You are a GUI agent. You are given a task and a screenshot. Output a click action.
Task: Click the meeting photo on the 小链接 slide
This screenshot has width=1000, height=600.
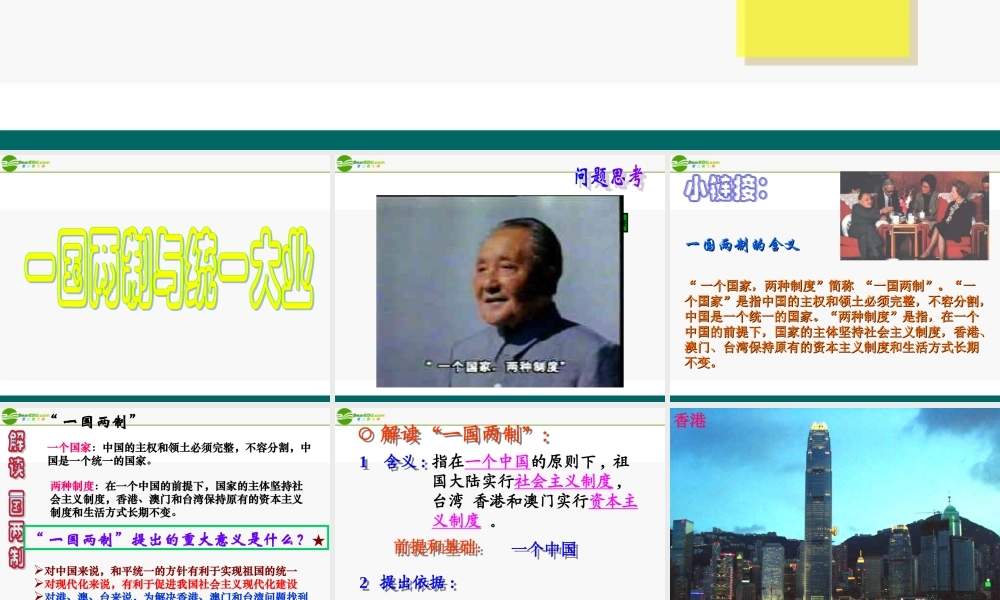[x=914, y=216]
